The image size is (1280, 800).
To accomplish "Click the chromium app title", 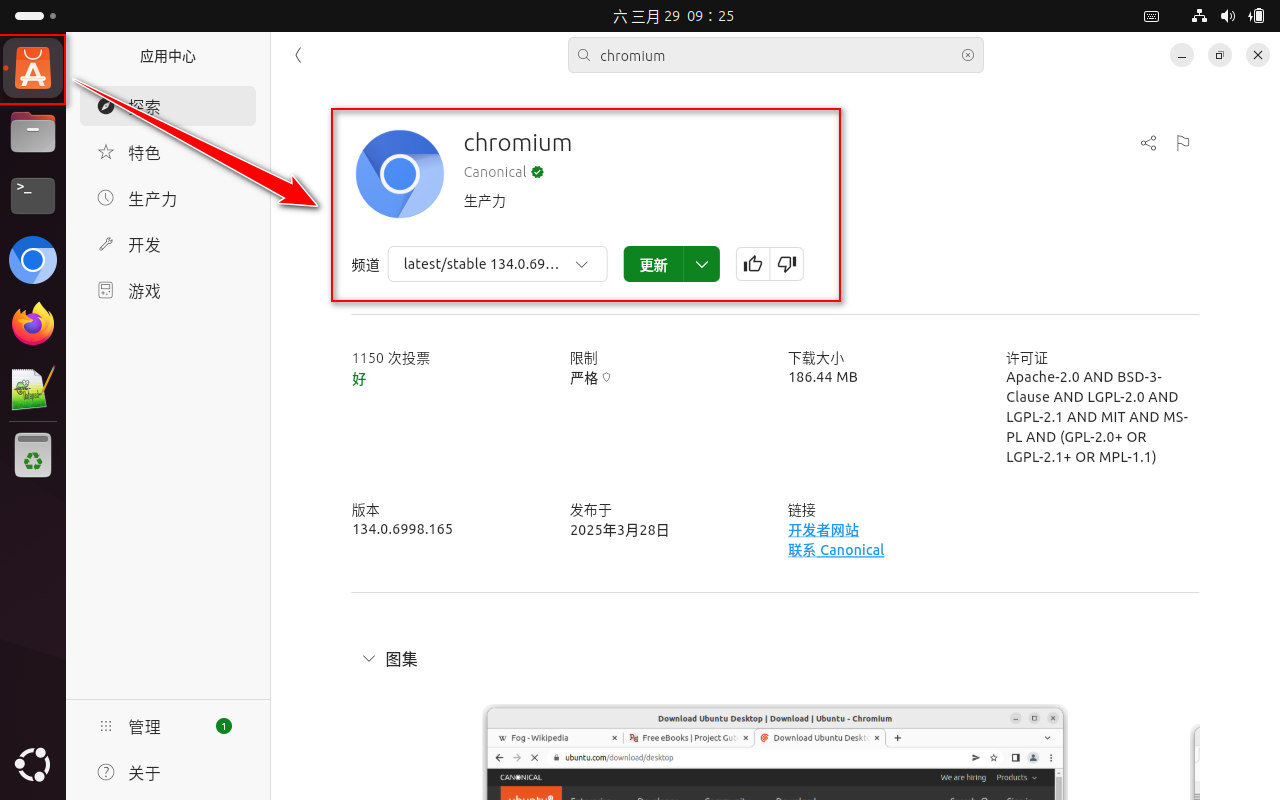I will coord(518,143).
